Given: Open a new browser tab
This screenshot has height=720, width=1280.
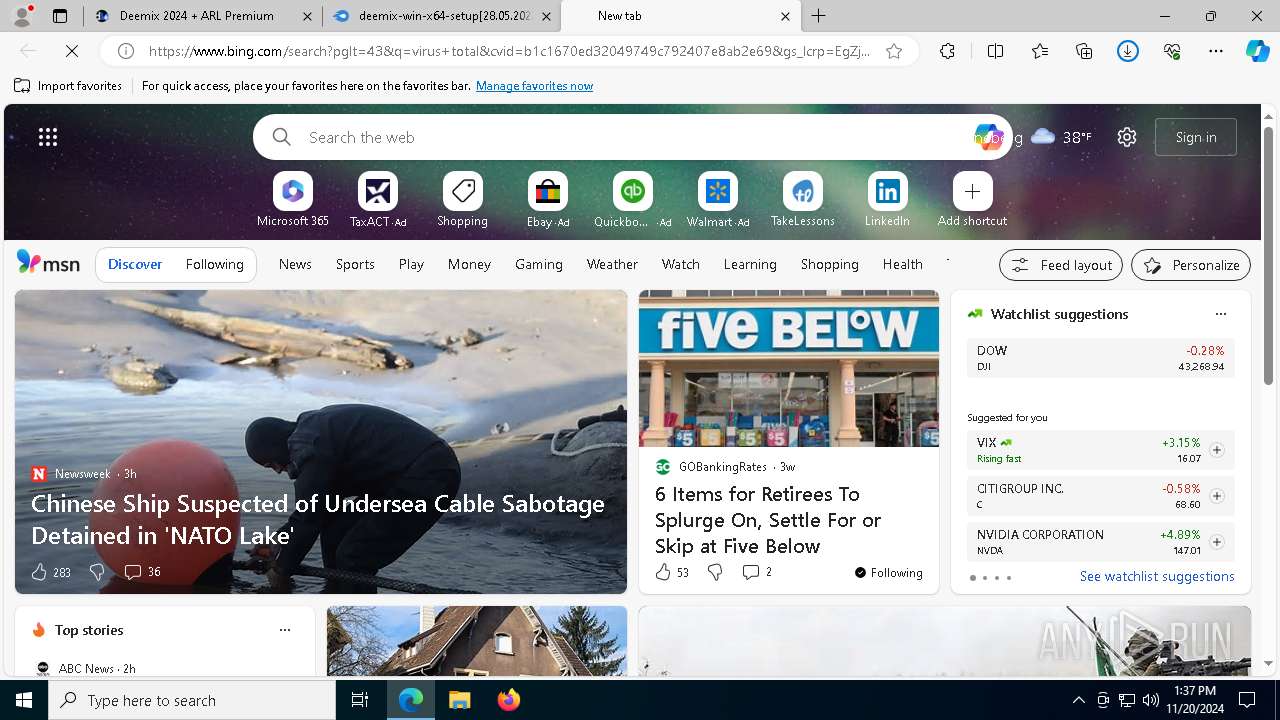Looking at the screenshot, I should 819,16.
